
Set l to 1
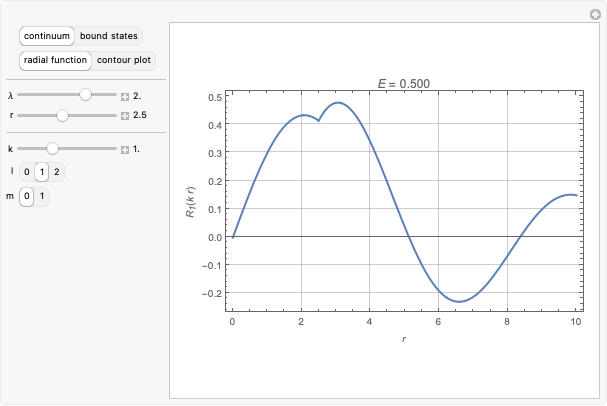42,172
